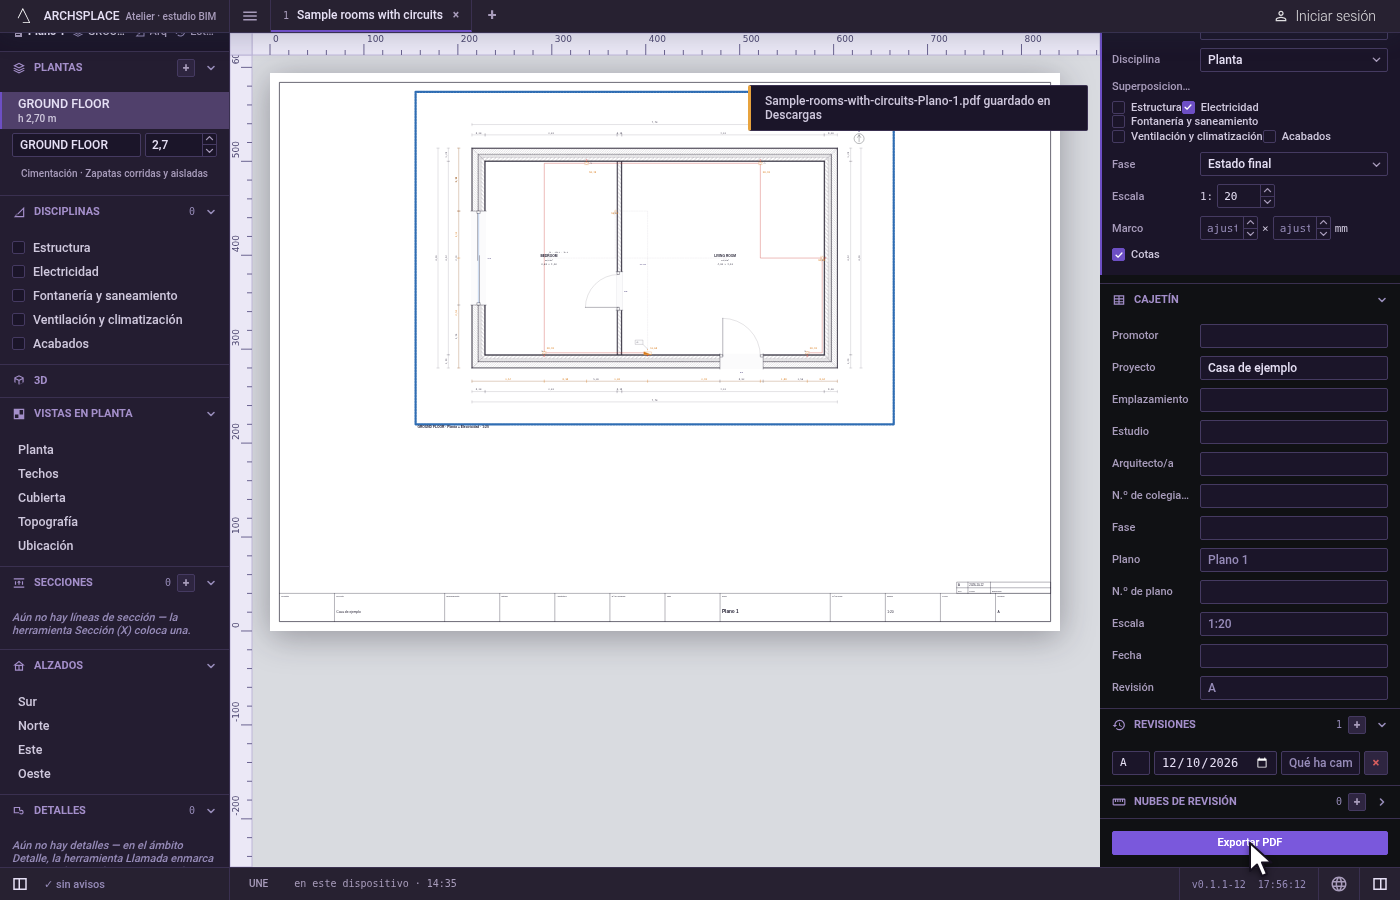Increase the Escala value stepper
The image size is (1400, 900).
(x=1267, y=191)
